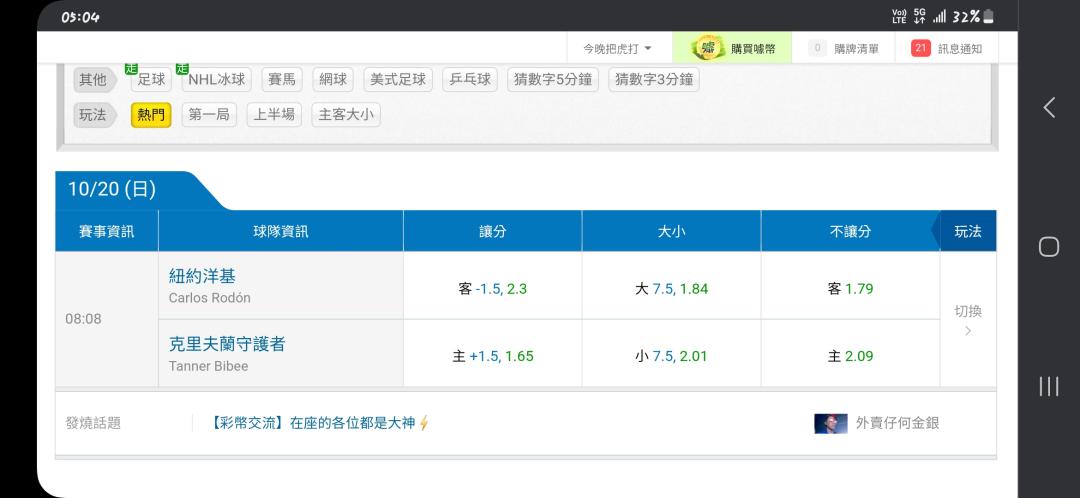Open 紐約洋基 team link

(202, 276)
